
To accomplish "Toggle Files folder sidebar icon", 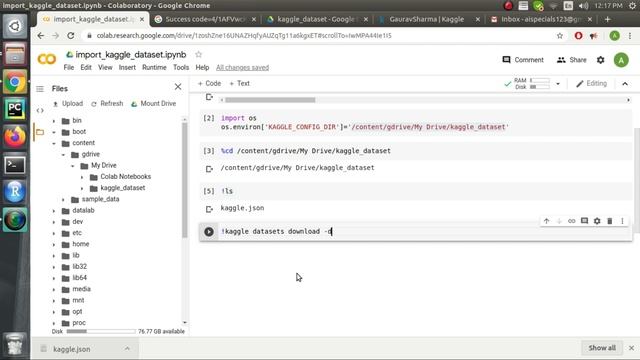I will pyautogui.click(x=40, y=132).
